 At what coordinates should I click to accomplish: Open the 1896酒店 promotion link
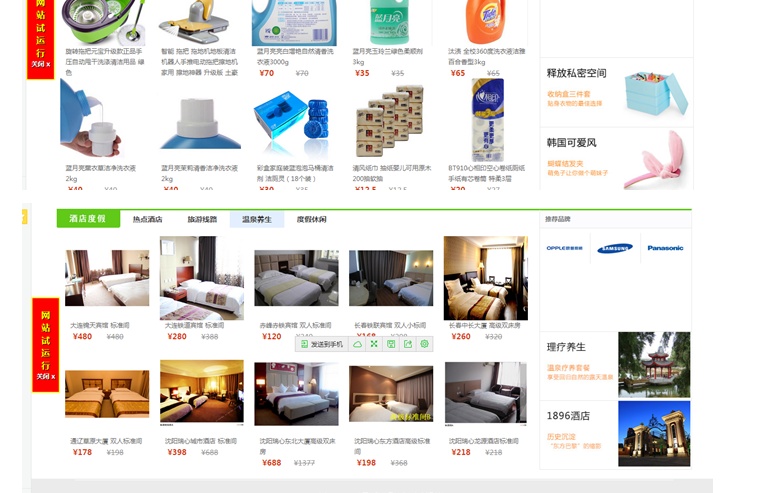click(568, 416)
